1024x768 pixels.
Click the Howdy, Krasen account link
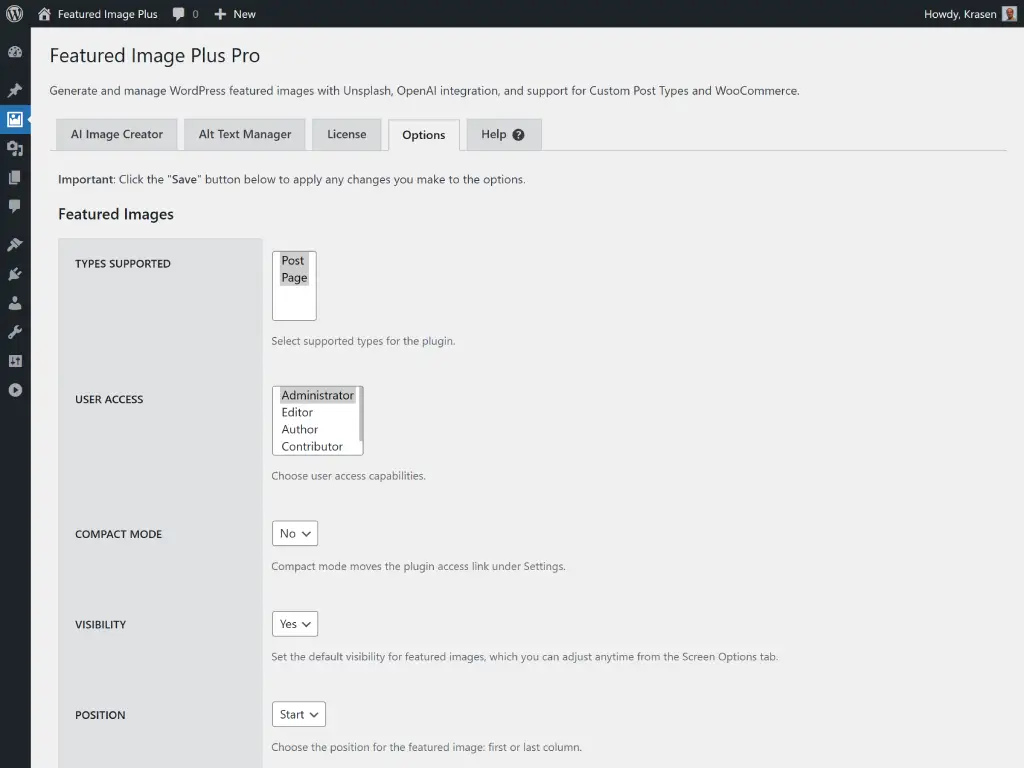[x=960, y=13]
